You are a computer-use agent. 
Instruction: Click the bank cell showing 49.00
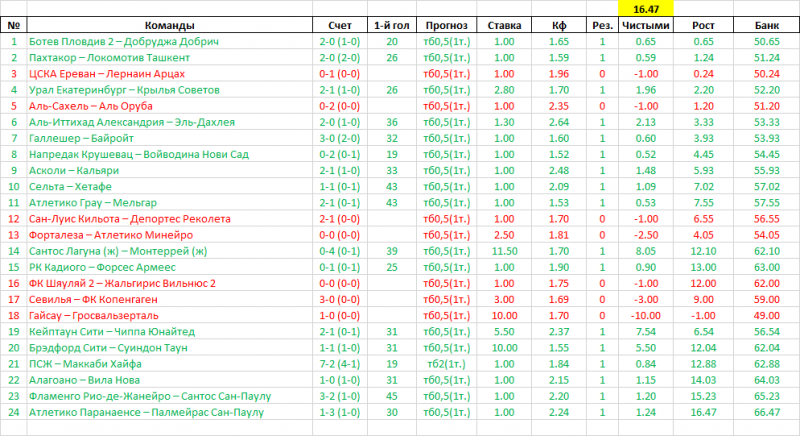coord(767,315)
